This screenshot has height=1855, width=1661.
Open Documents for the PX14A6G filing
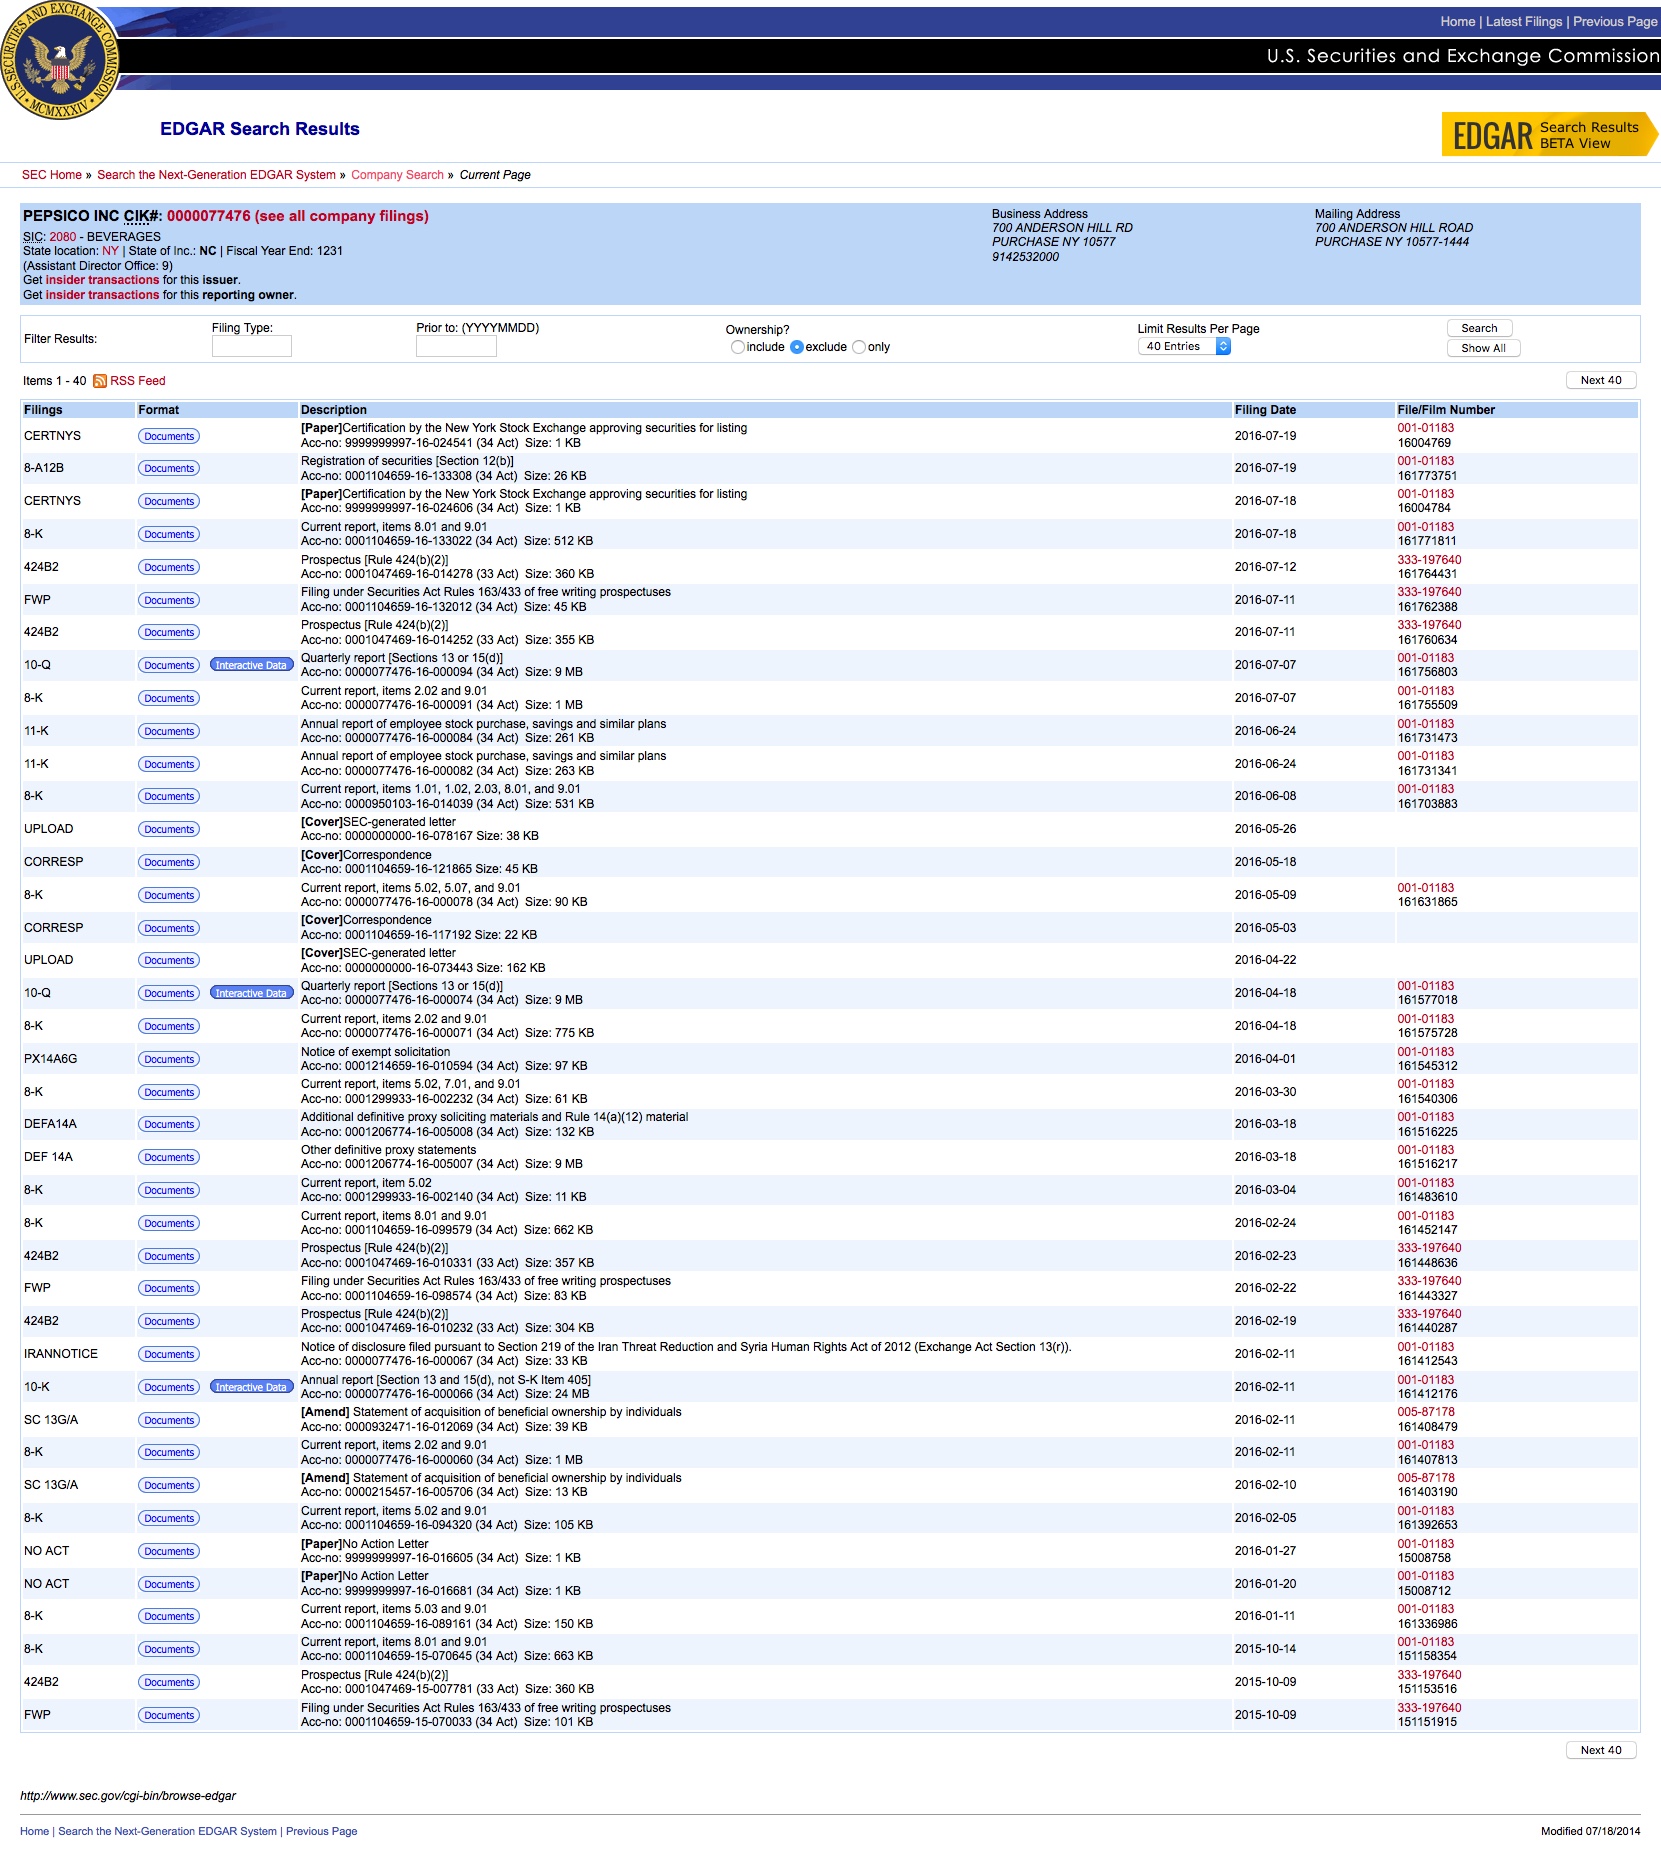tap(169, 1059)
